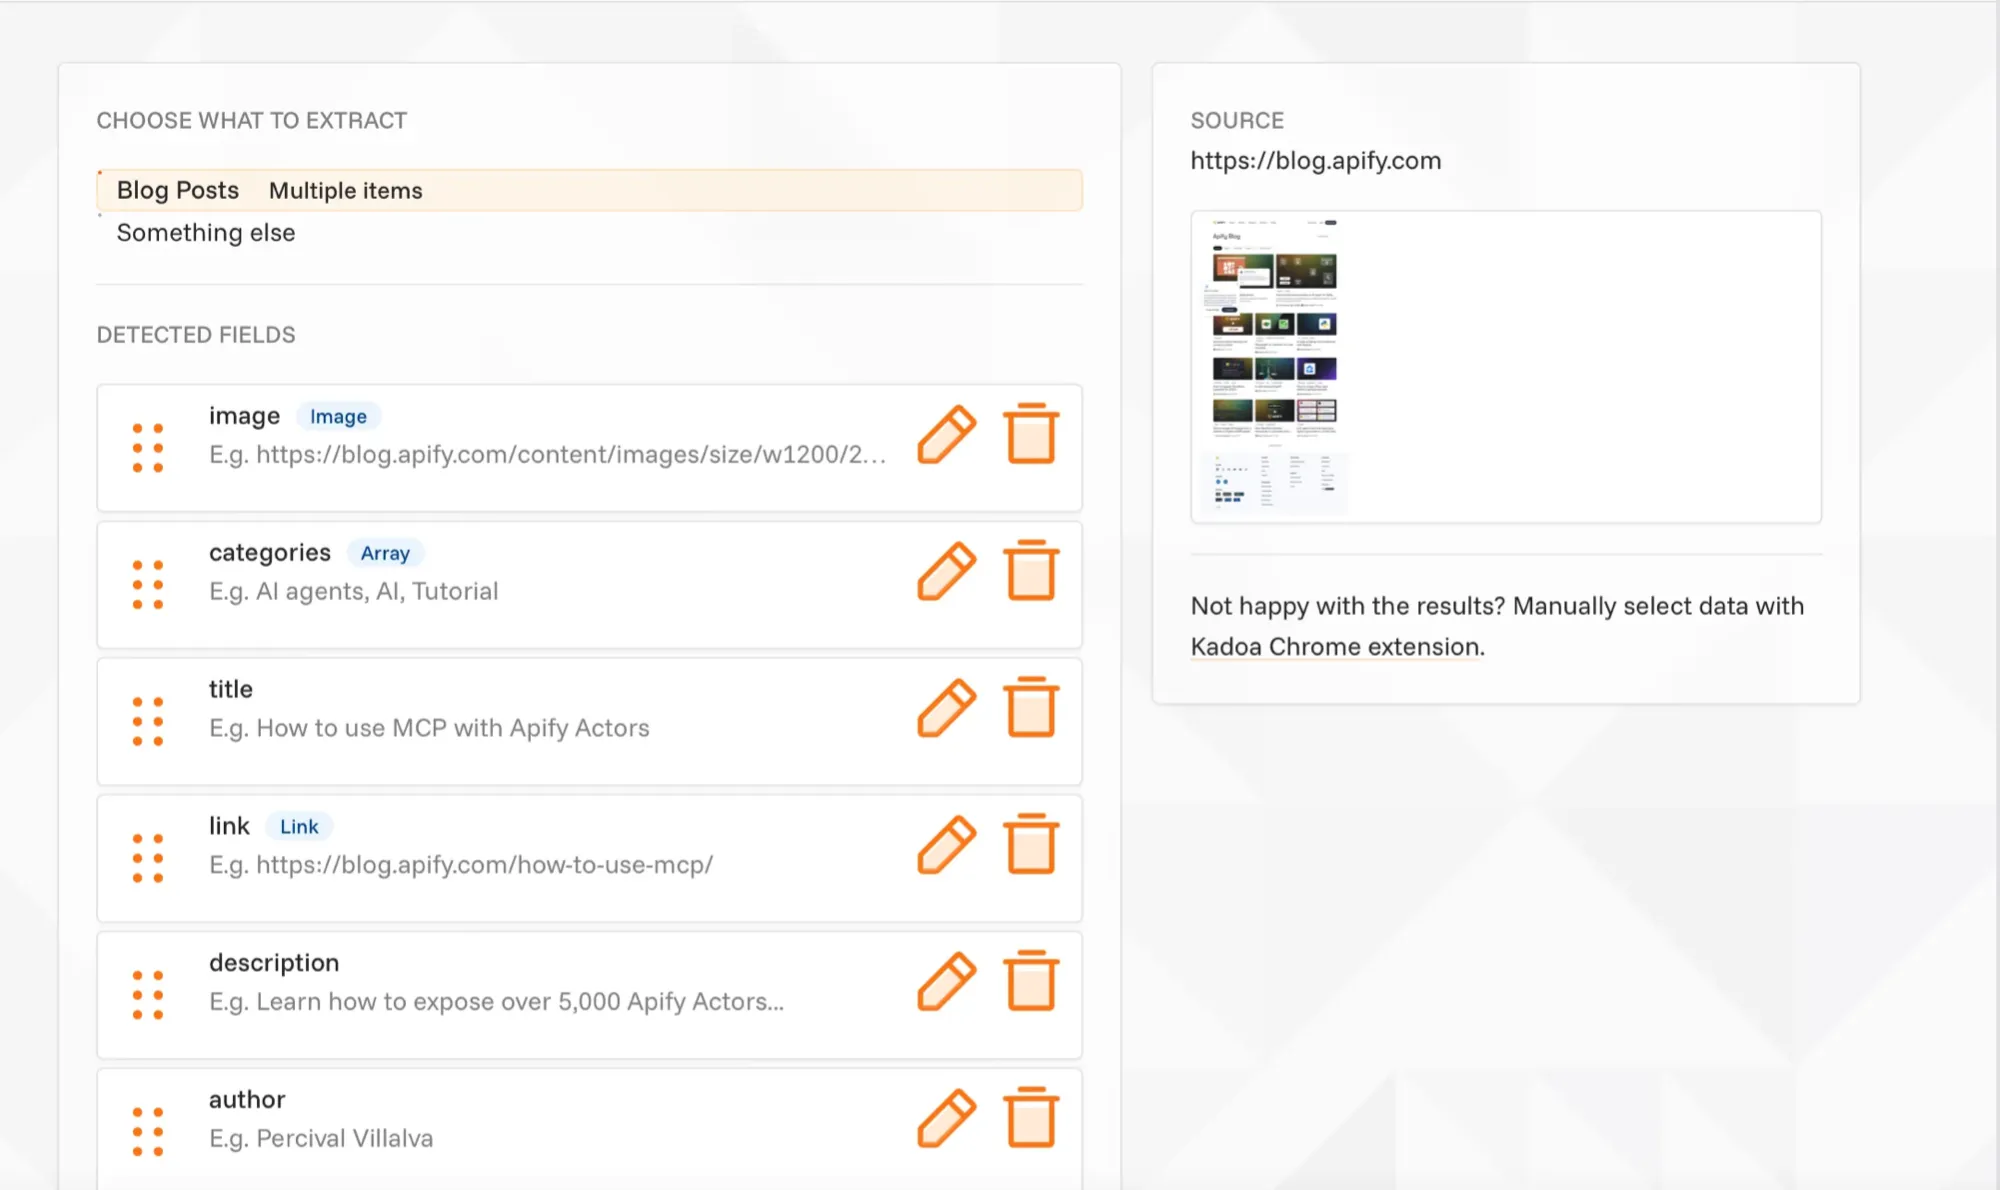Viewport: 2000px width, 1190px height.
Task: Click the example link URL how-to-use-mcp
Action: [x=484, y=865]
